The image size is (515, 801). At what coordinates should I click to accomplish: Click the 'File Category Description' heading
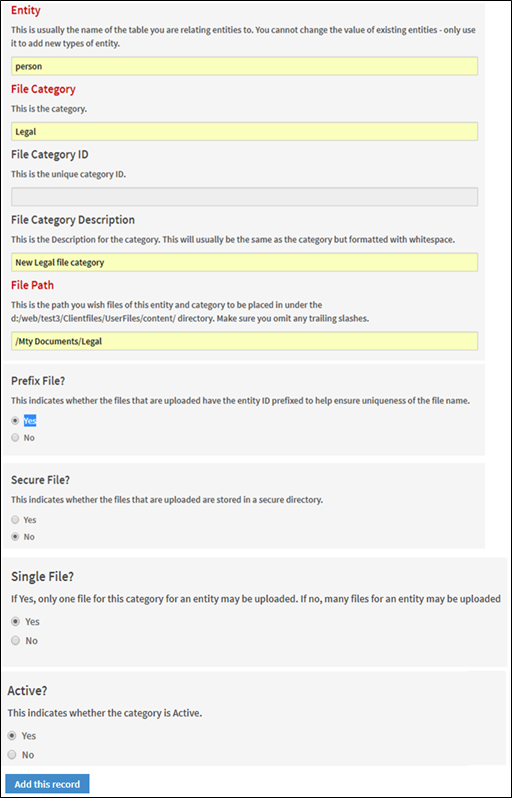click(x=73, y=220)
